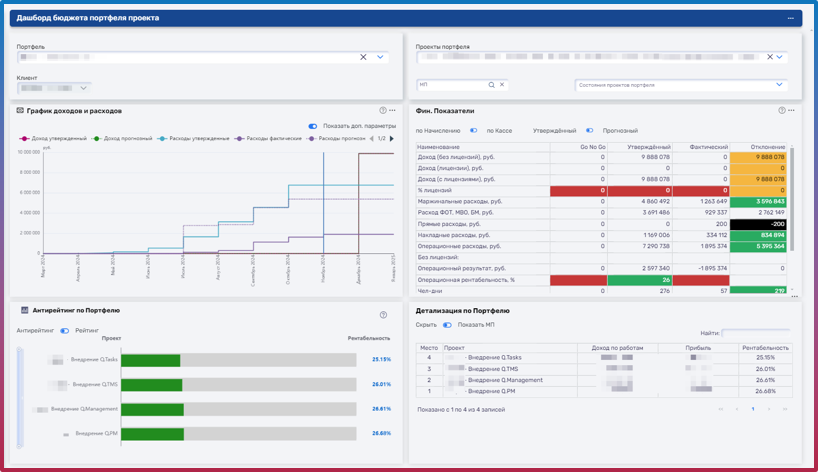818x472 pixels.
Task: Open help icon for Фин. Показатели
Action: click(782, 110)
